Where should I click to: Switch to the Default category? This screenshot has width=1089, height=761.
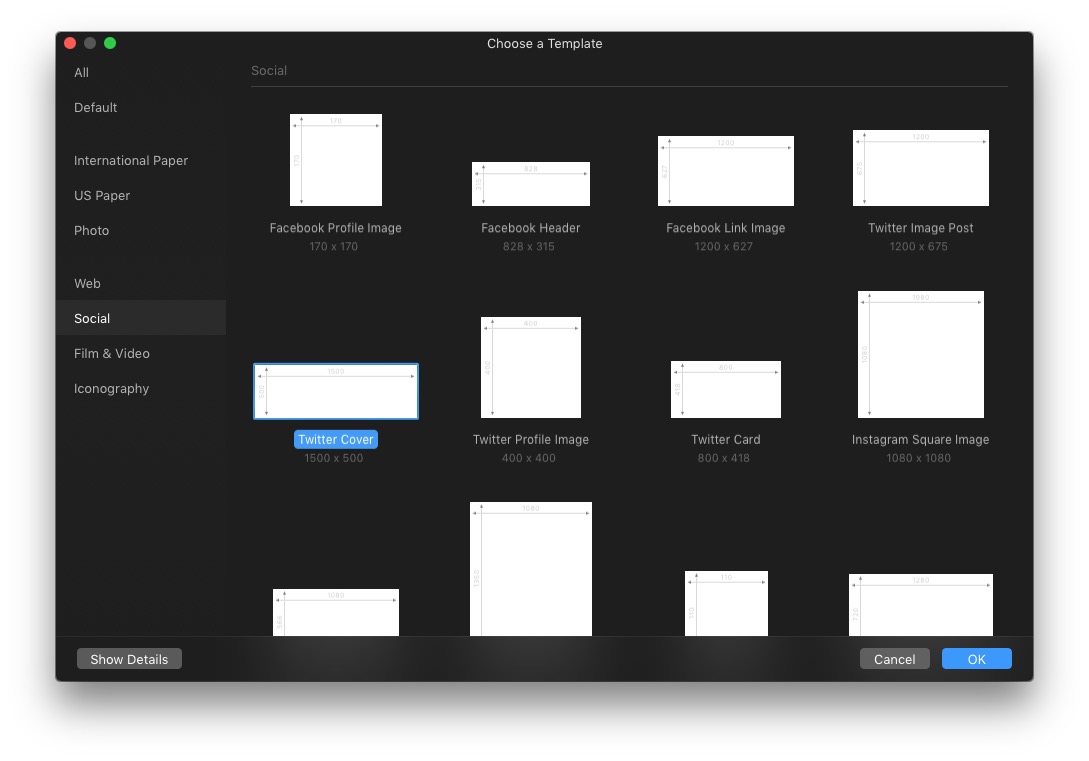96,108
